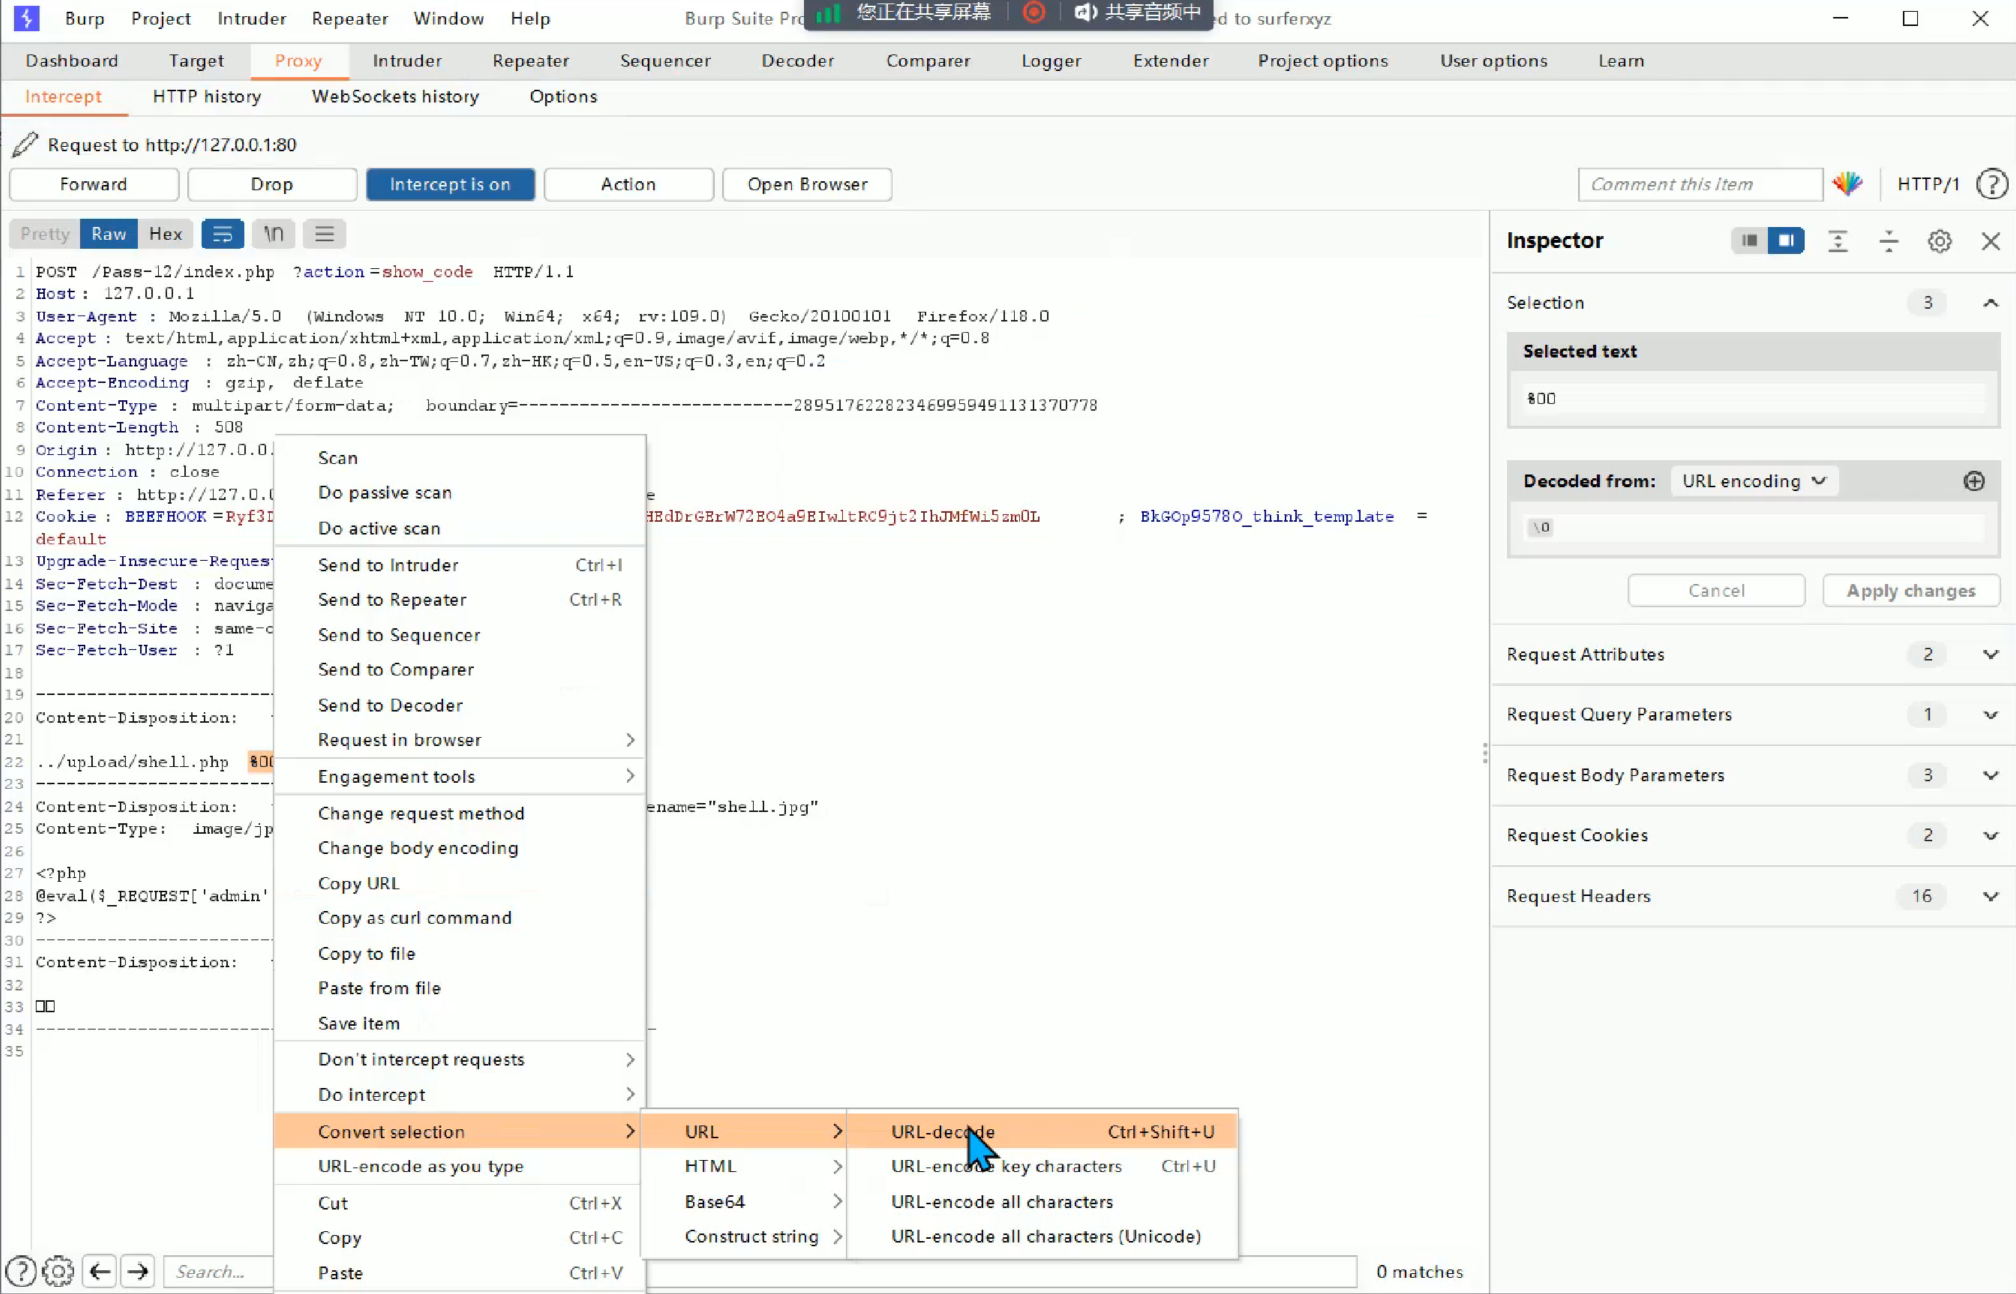Switch Inspector to double column layout icon
The width and height of the screenshot is (2016, 1294).
(x=1785, y=240)
